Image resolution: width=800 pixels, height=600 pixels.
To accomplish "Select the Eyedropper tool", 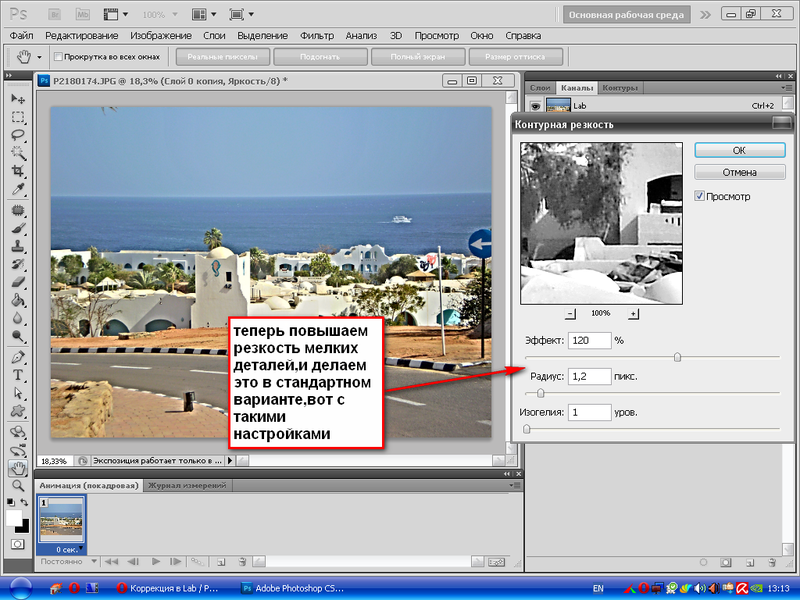I will tap(18, 190).
